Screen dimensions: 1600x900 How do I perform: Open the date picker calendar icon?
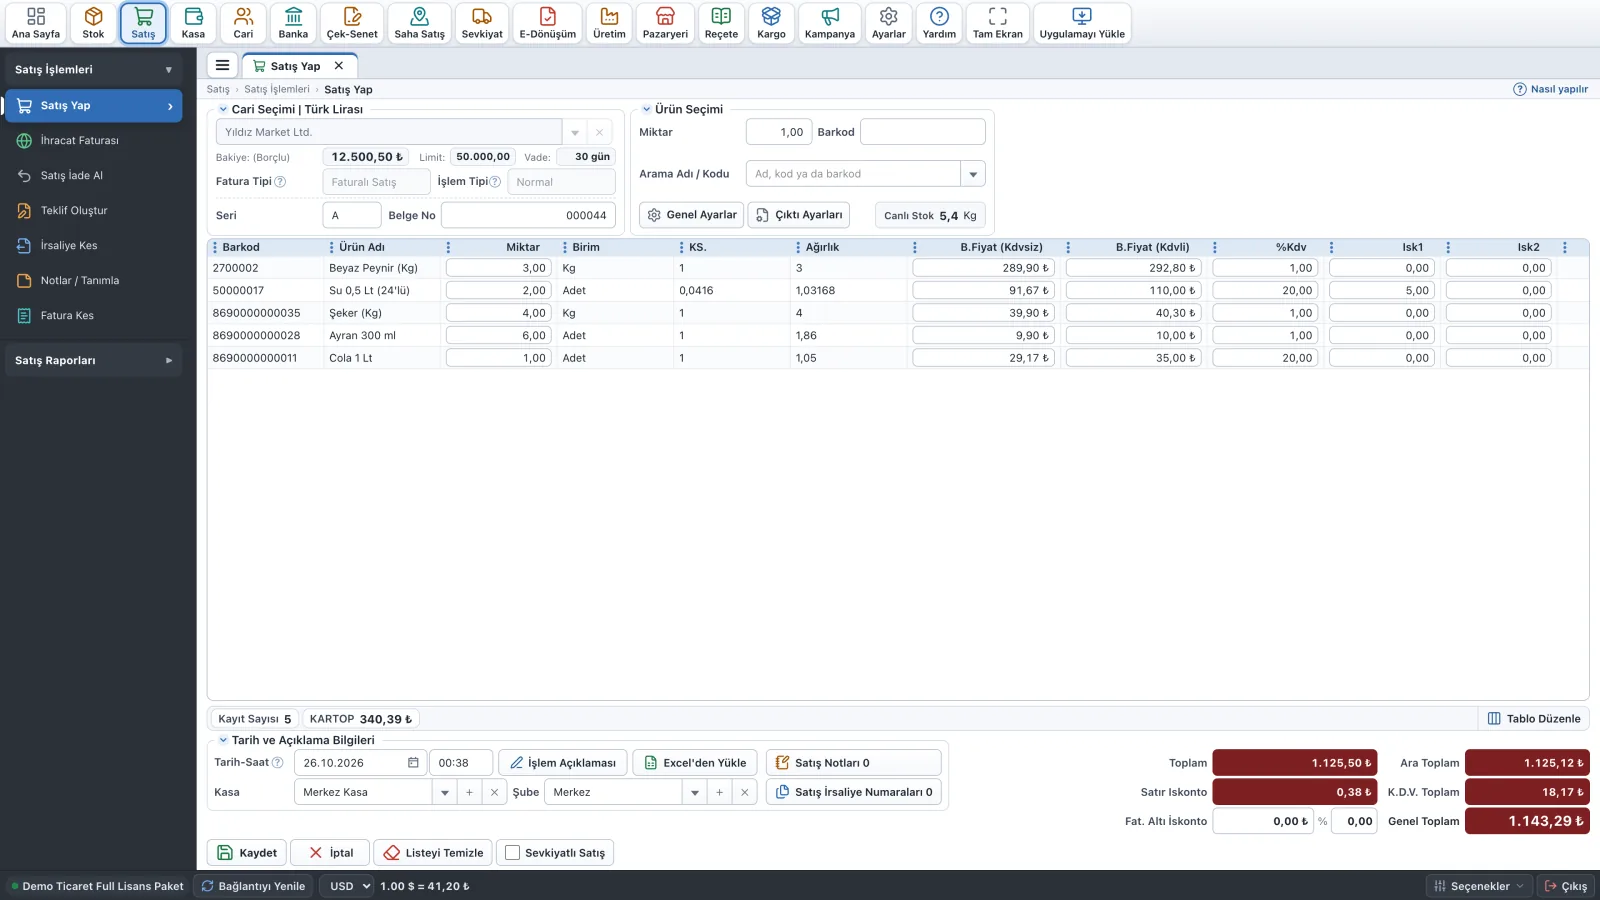pyautogui.click(x=413, y=763)
